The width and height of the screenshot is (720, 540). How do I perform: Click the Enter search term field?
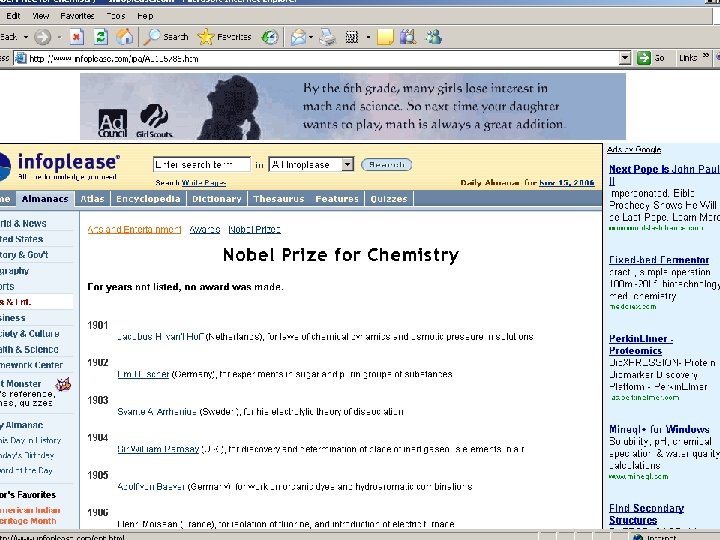click(202, 164)
